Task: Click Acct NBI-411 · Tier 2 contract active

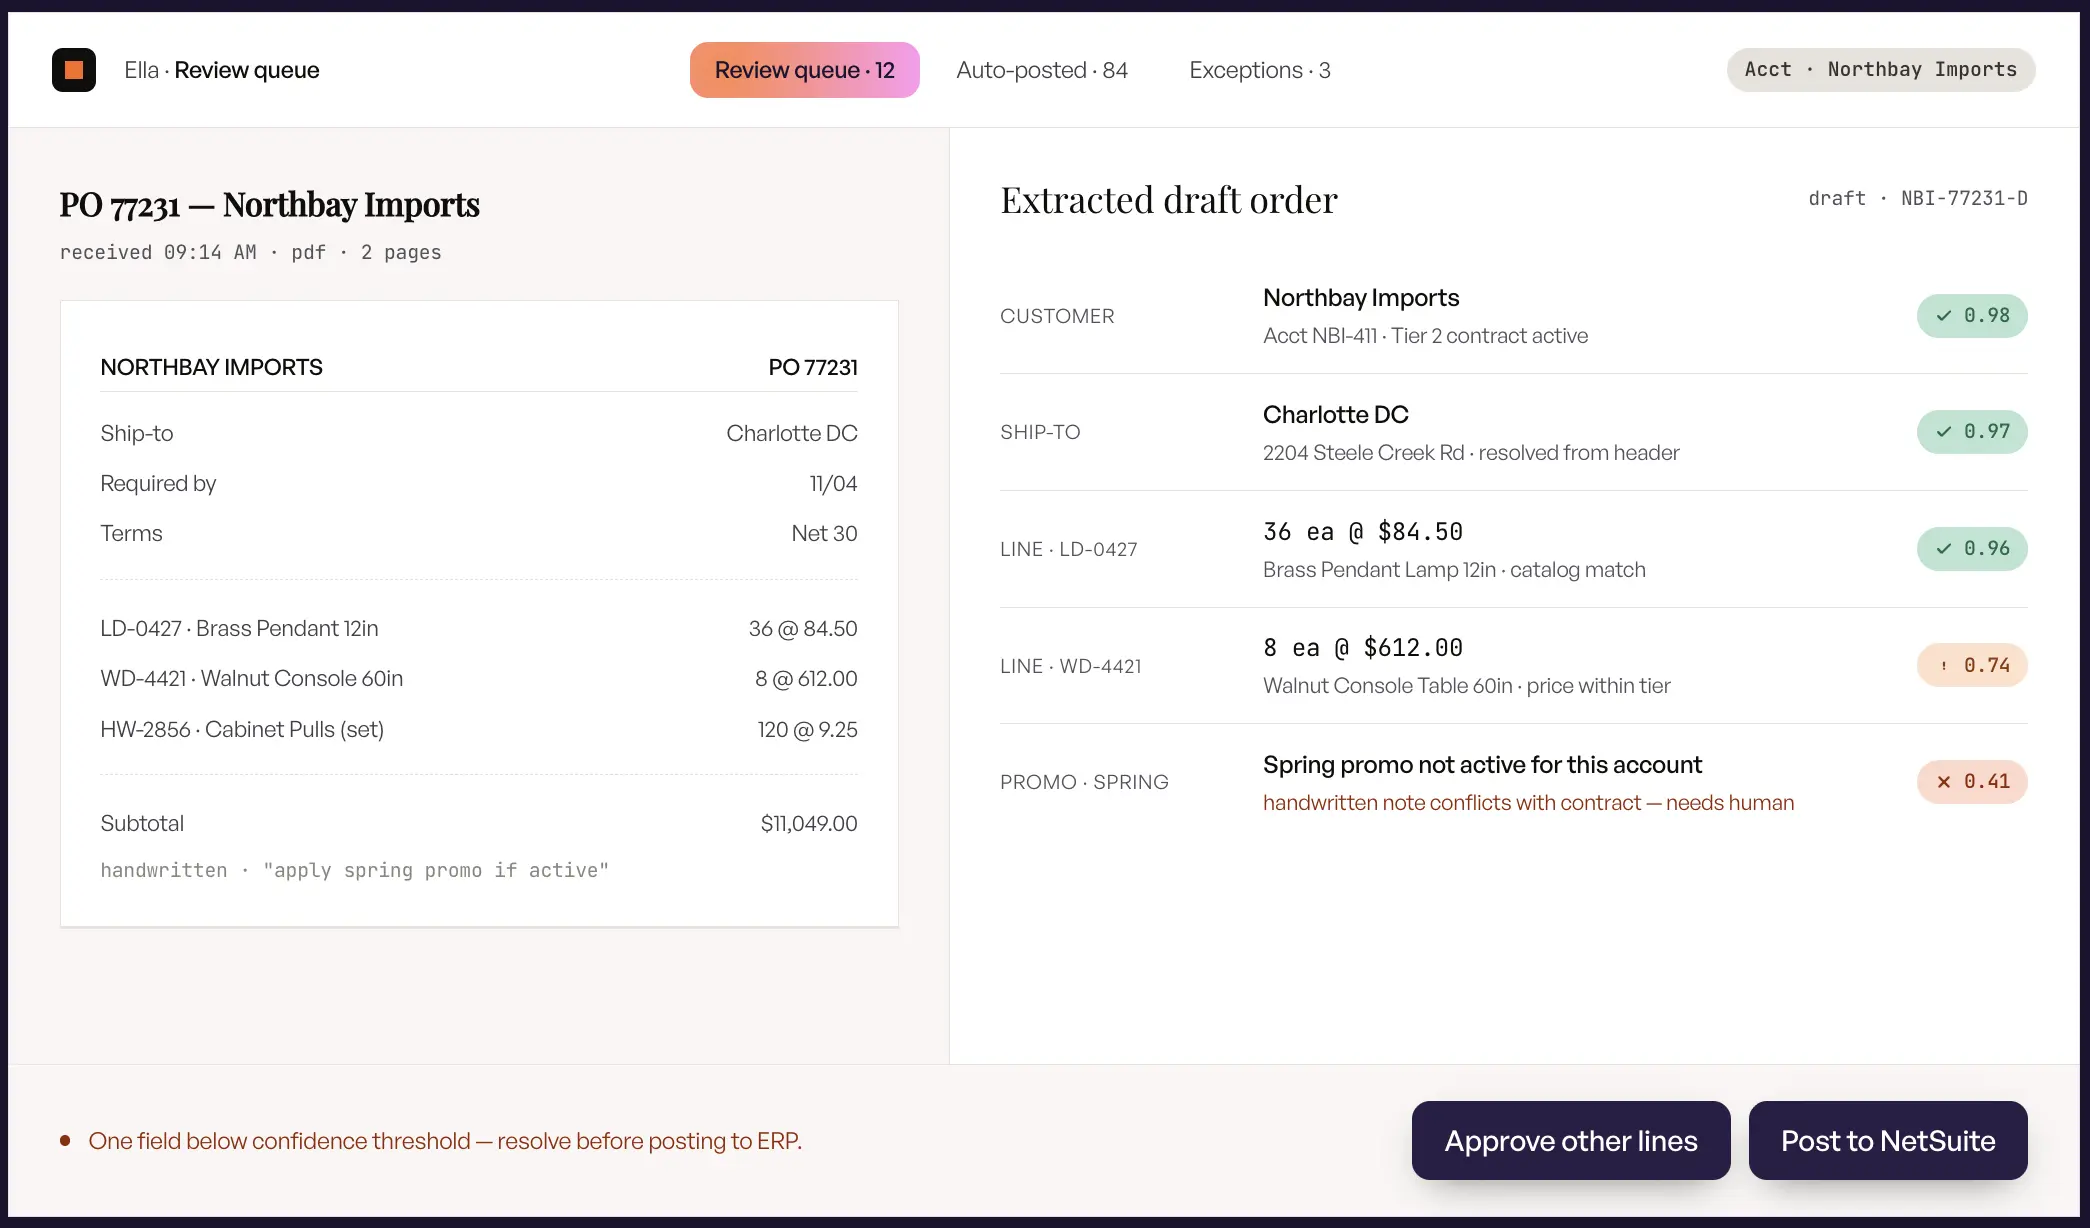Action: (1425, 336)
